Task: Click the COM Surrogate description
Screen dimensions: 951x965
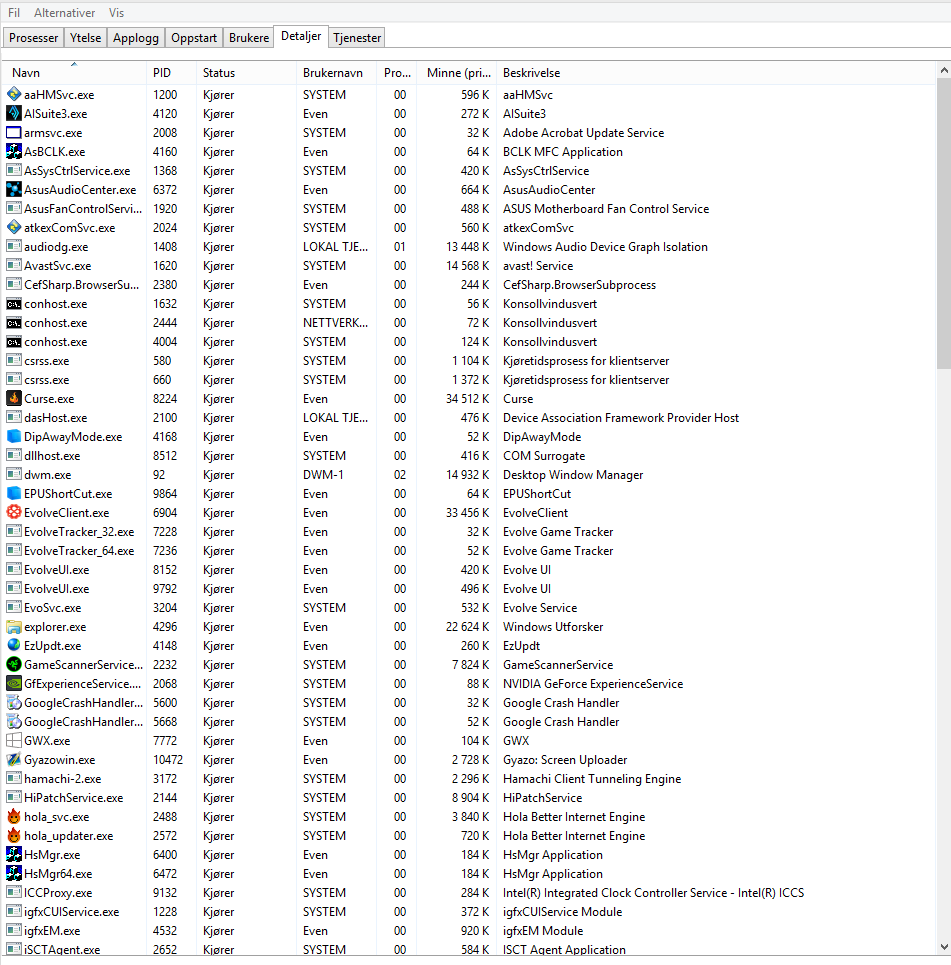Action: click(x=544, y=455)
